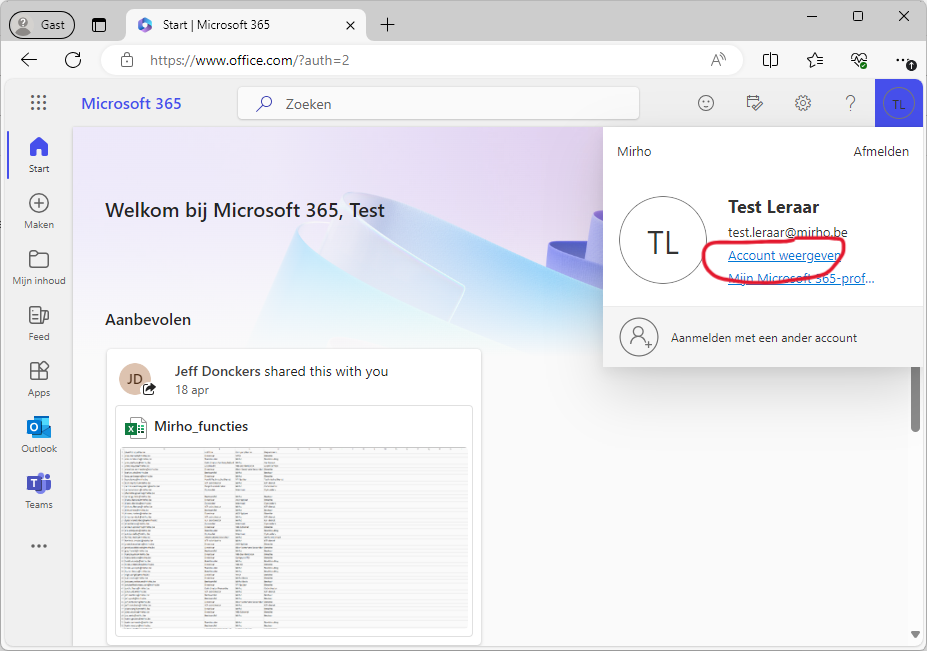Screen dimensions: 927x651
Task: Open the Feed icon in sidebar
Action: (39, 323)
